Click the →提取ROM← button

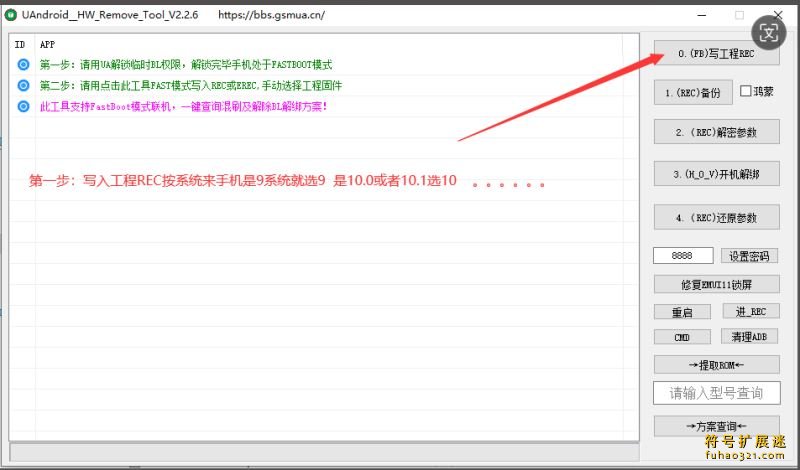[716, 364]
